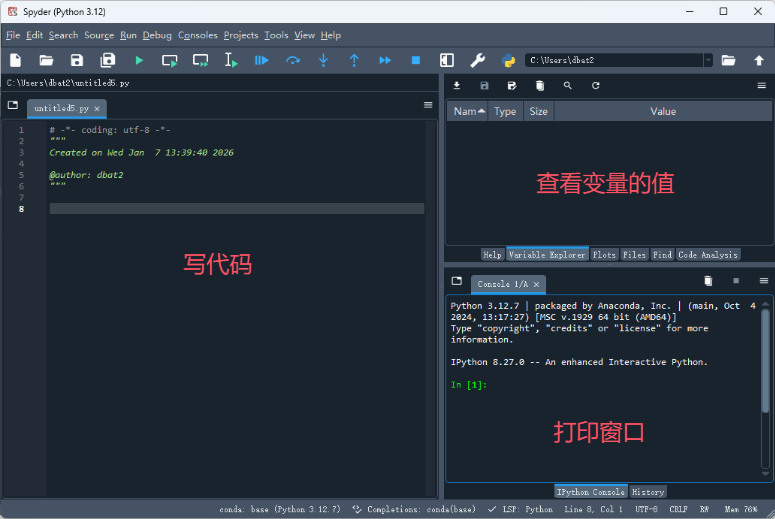Image resolution: width=775 pixels, height=519 pixels.
Task: Sort variables by Type column header
Action: pyautogui.click(x=505, y=111)
